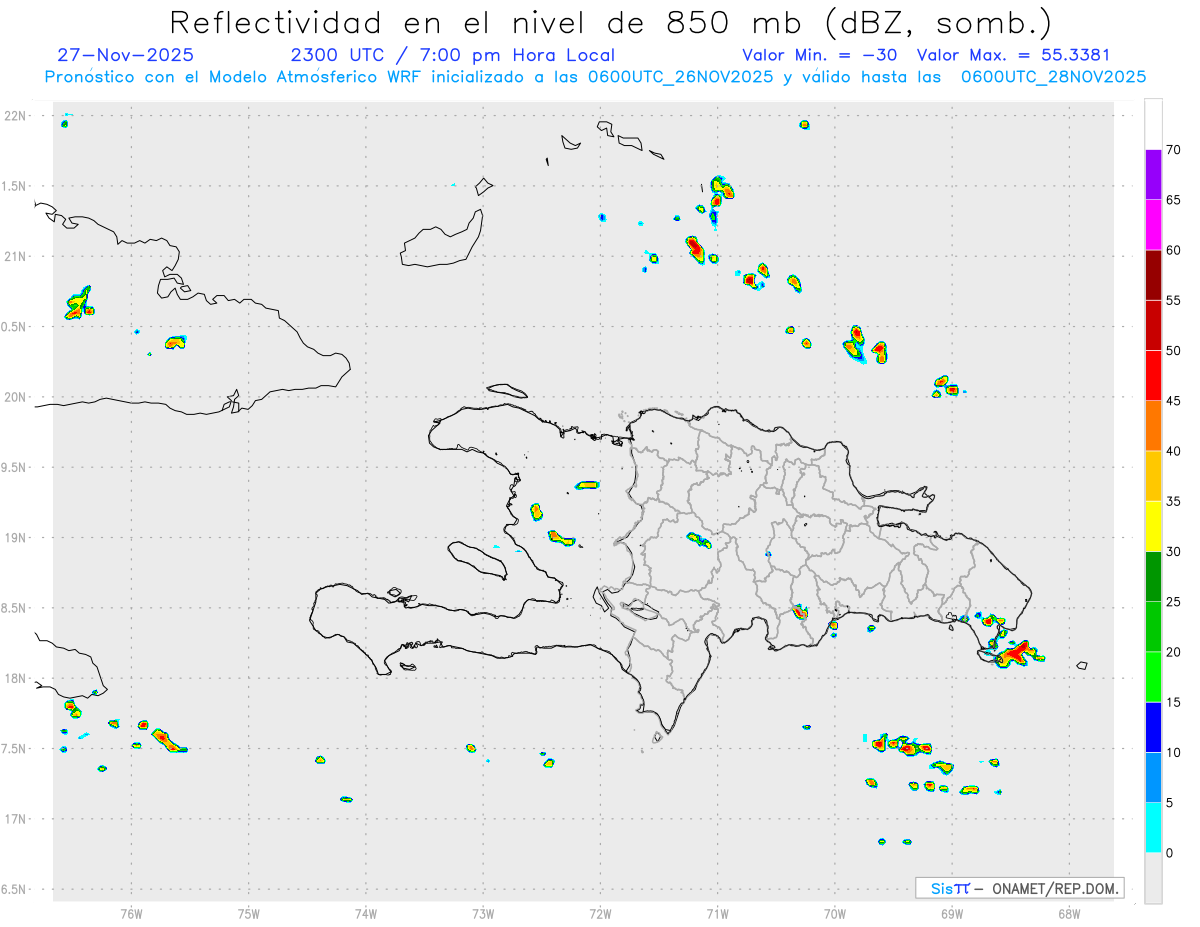Click the color bar label "70"
Viewport: 1200px width, 927px height.
click(1173, 150)
